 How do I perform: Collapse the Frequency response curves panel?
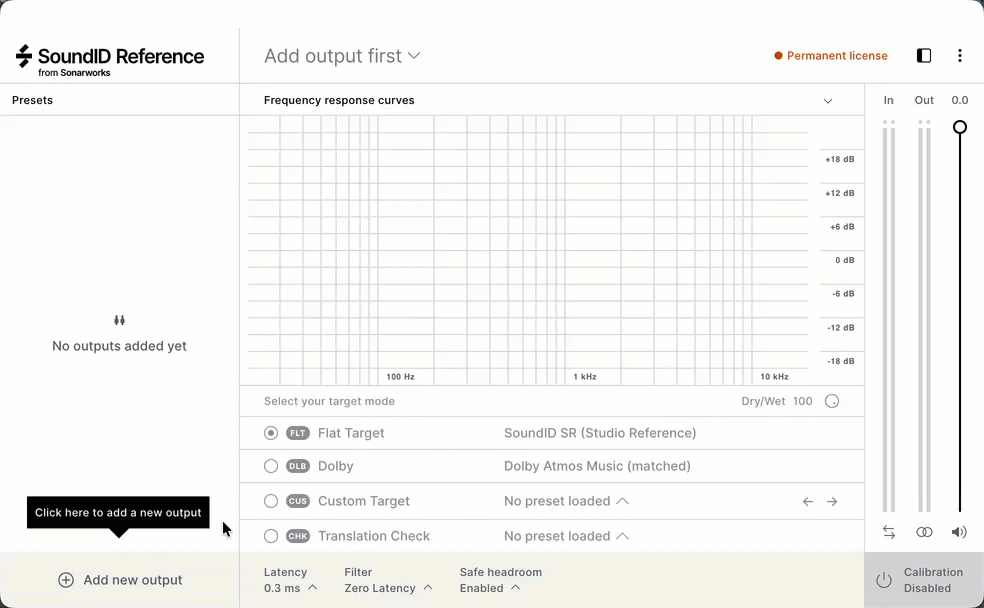pyautogui.click(x=828, y=100)
